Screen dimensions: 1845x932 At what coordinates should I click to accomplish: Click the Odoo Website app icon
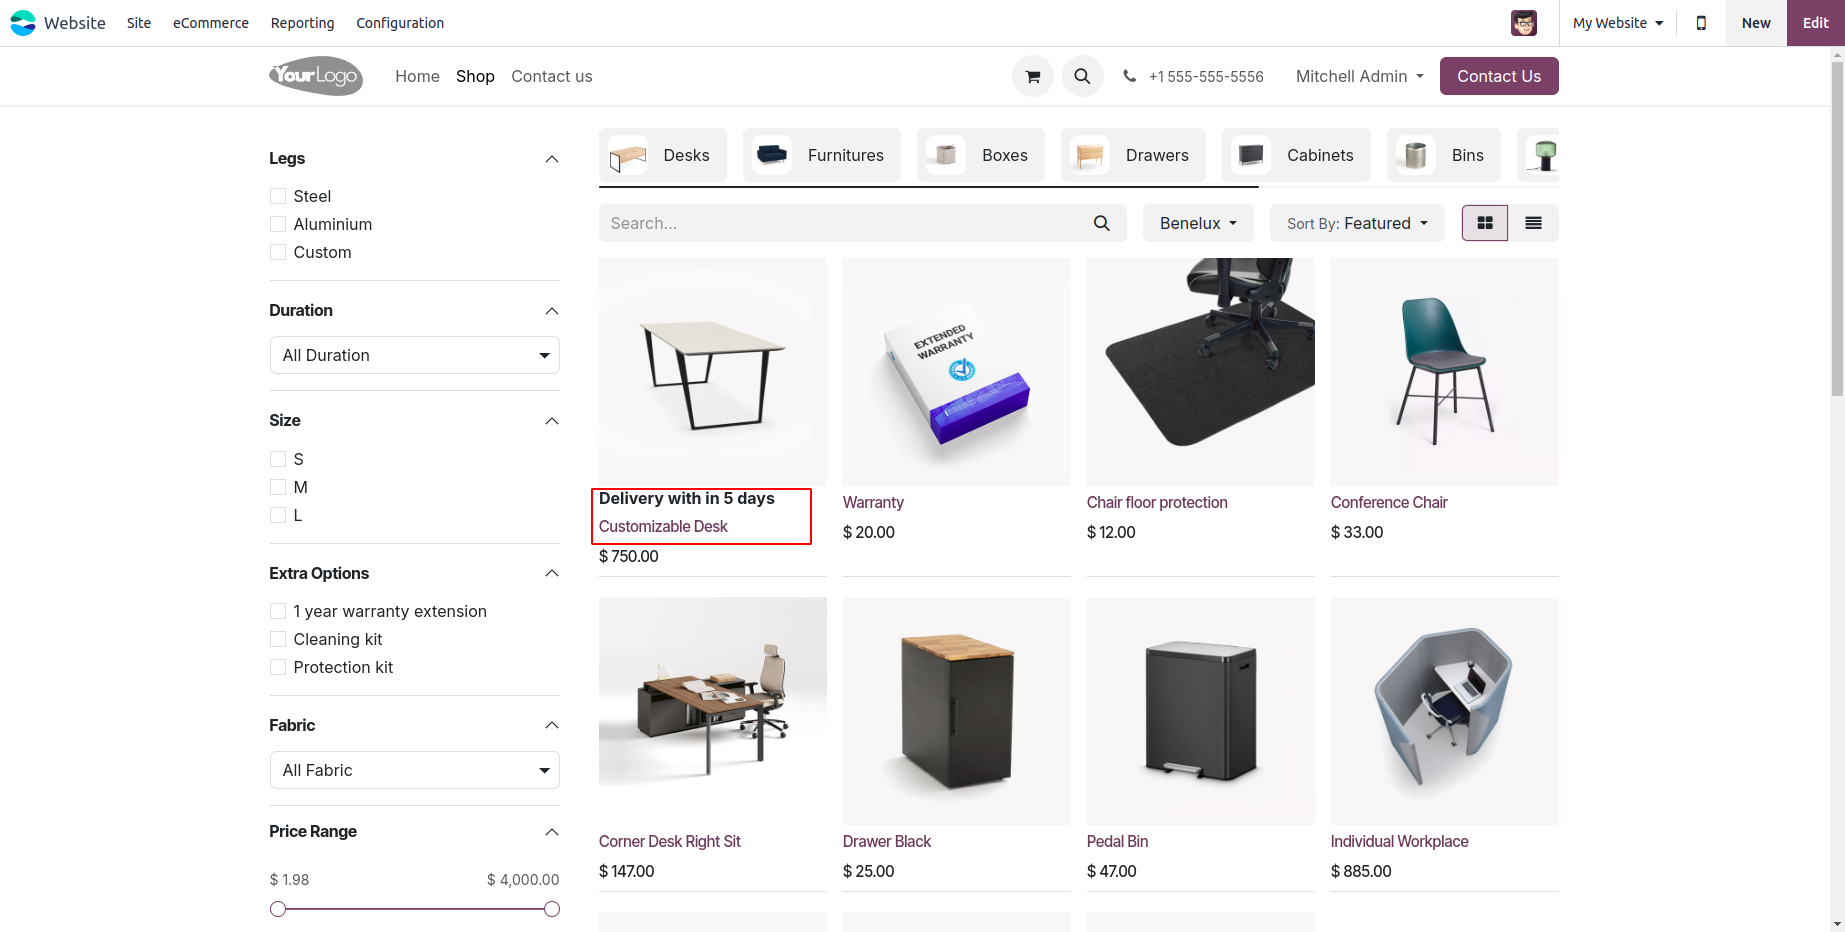pos(23,23)
